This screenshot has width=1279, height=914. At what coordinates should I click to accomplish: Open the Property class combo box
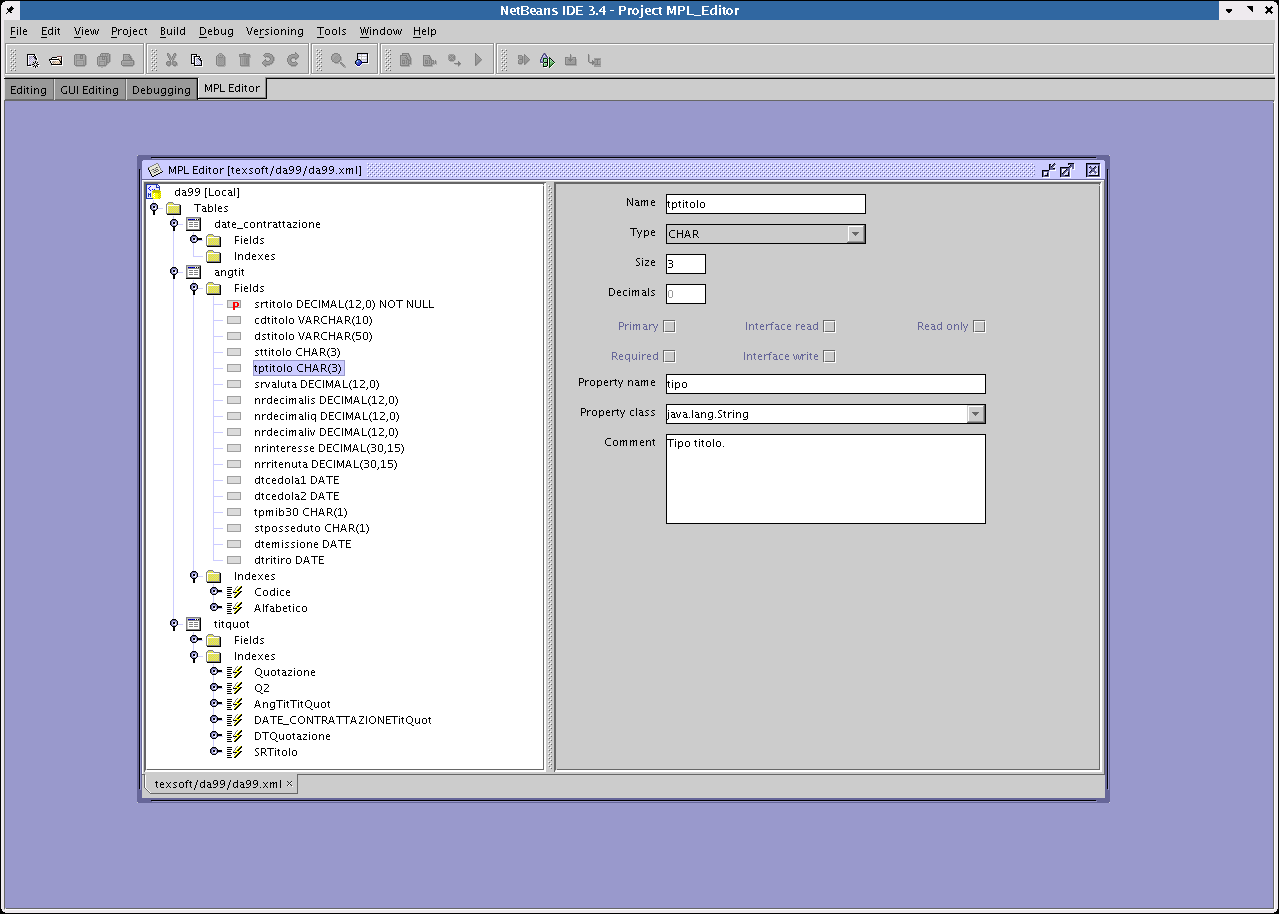pos(976,414)
